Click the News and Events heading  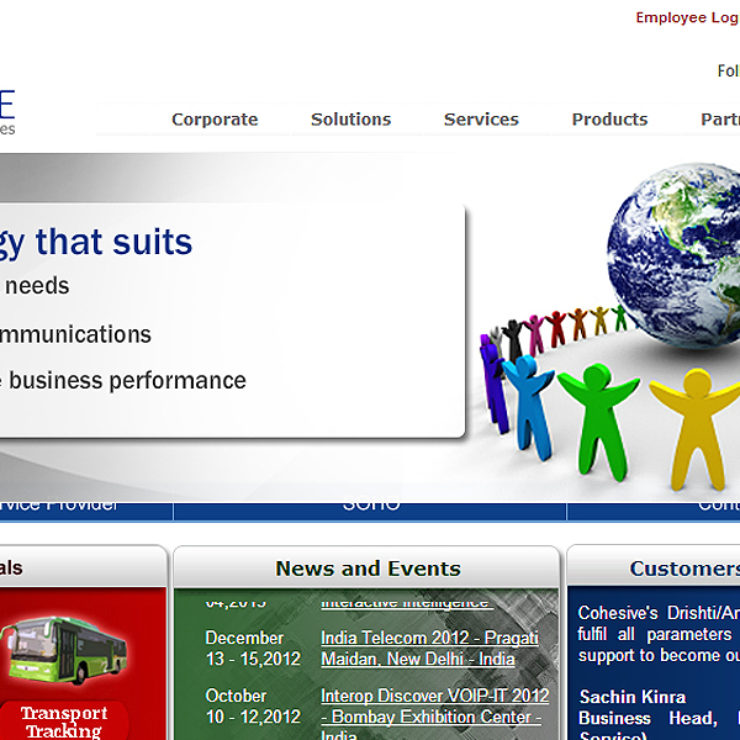coord(368,568)
